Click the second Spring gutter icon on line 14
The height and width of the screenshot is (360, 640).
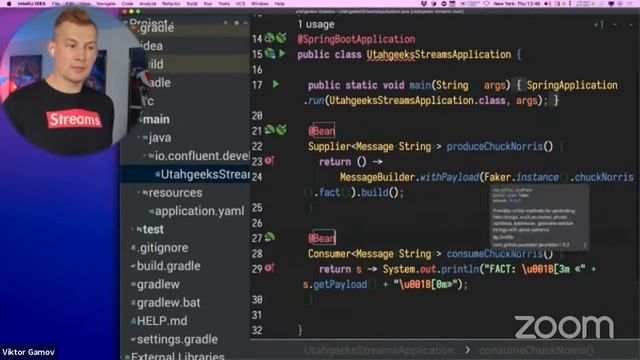click(281, 38)
